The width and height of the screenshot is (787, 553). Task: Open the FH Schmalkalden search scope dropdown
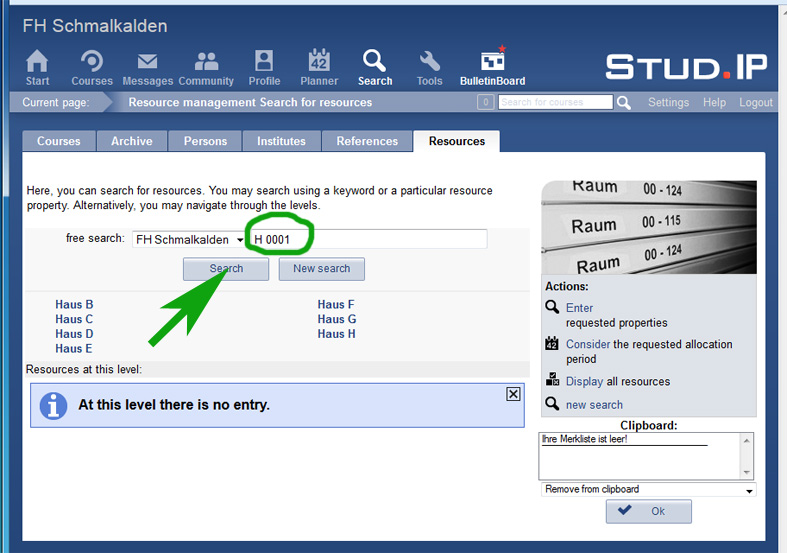click(x=189, y=239)
